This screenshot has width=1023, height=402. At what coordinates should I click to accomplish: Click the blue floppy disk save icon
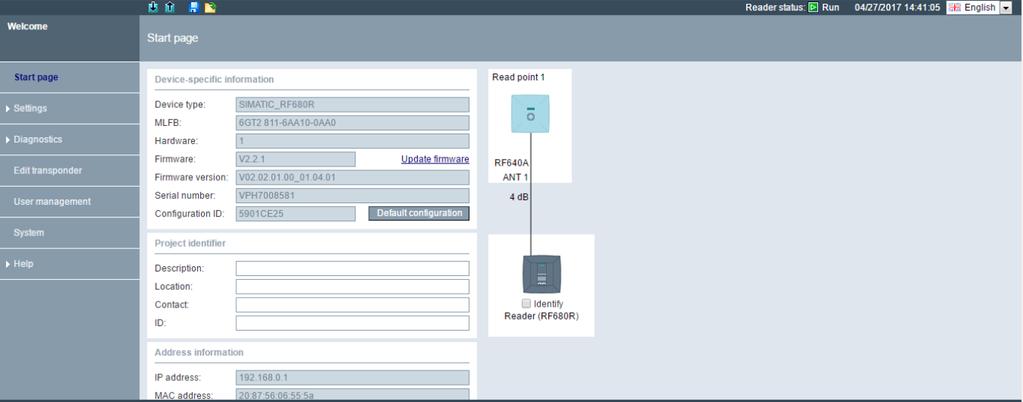click(194, 7)
